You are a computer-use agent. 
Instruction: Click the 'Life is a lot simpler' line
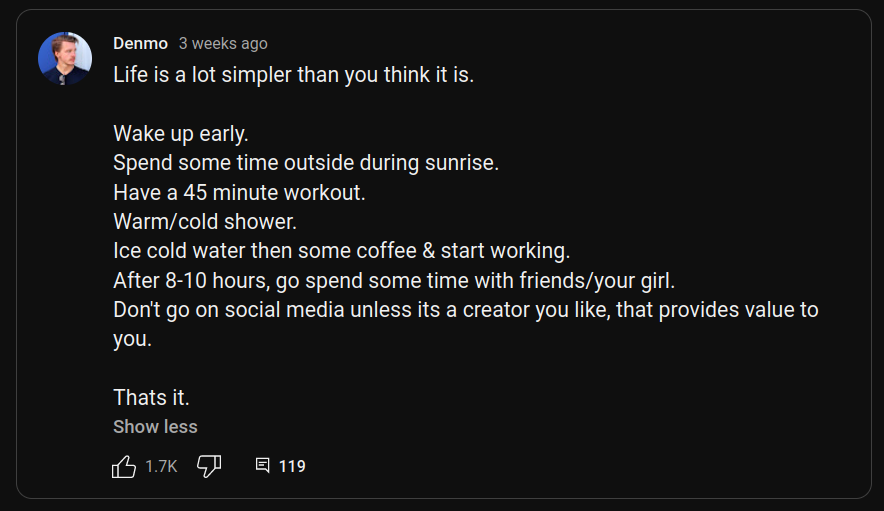(293, 76)
